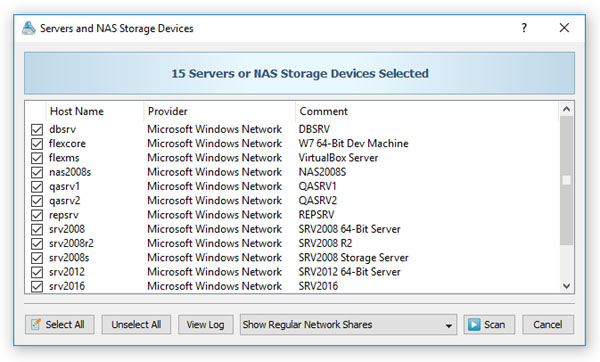Close the Servers and NAS dialog

564,28
